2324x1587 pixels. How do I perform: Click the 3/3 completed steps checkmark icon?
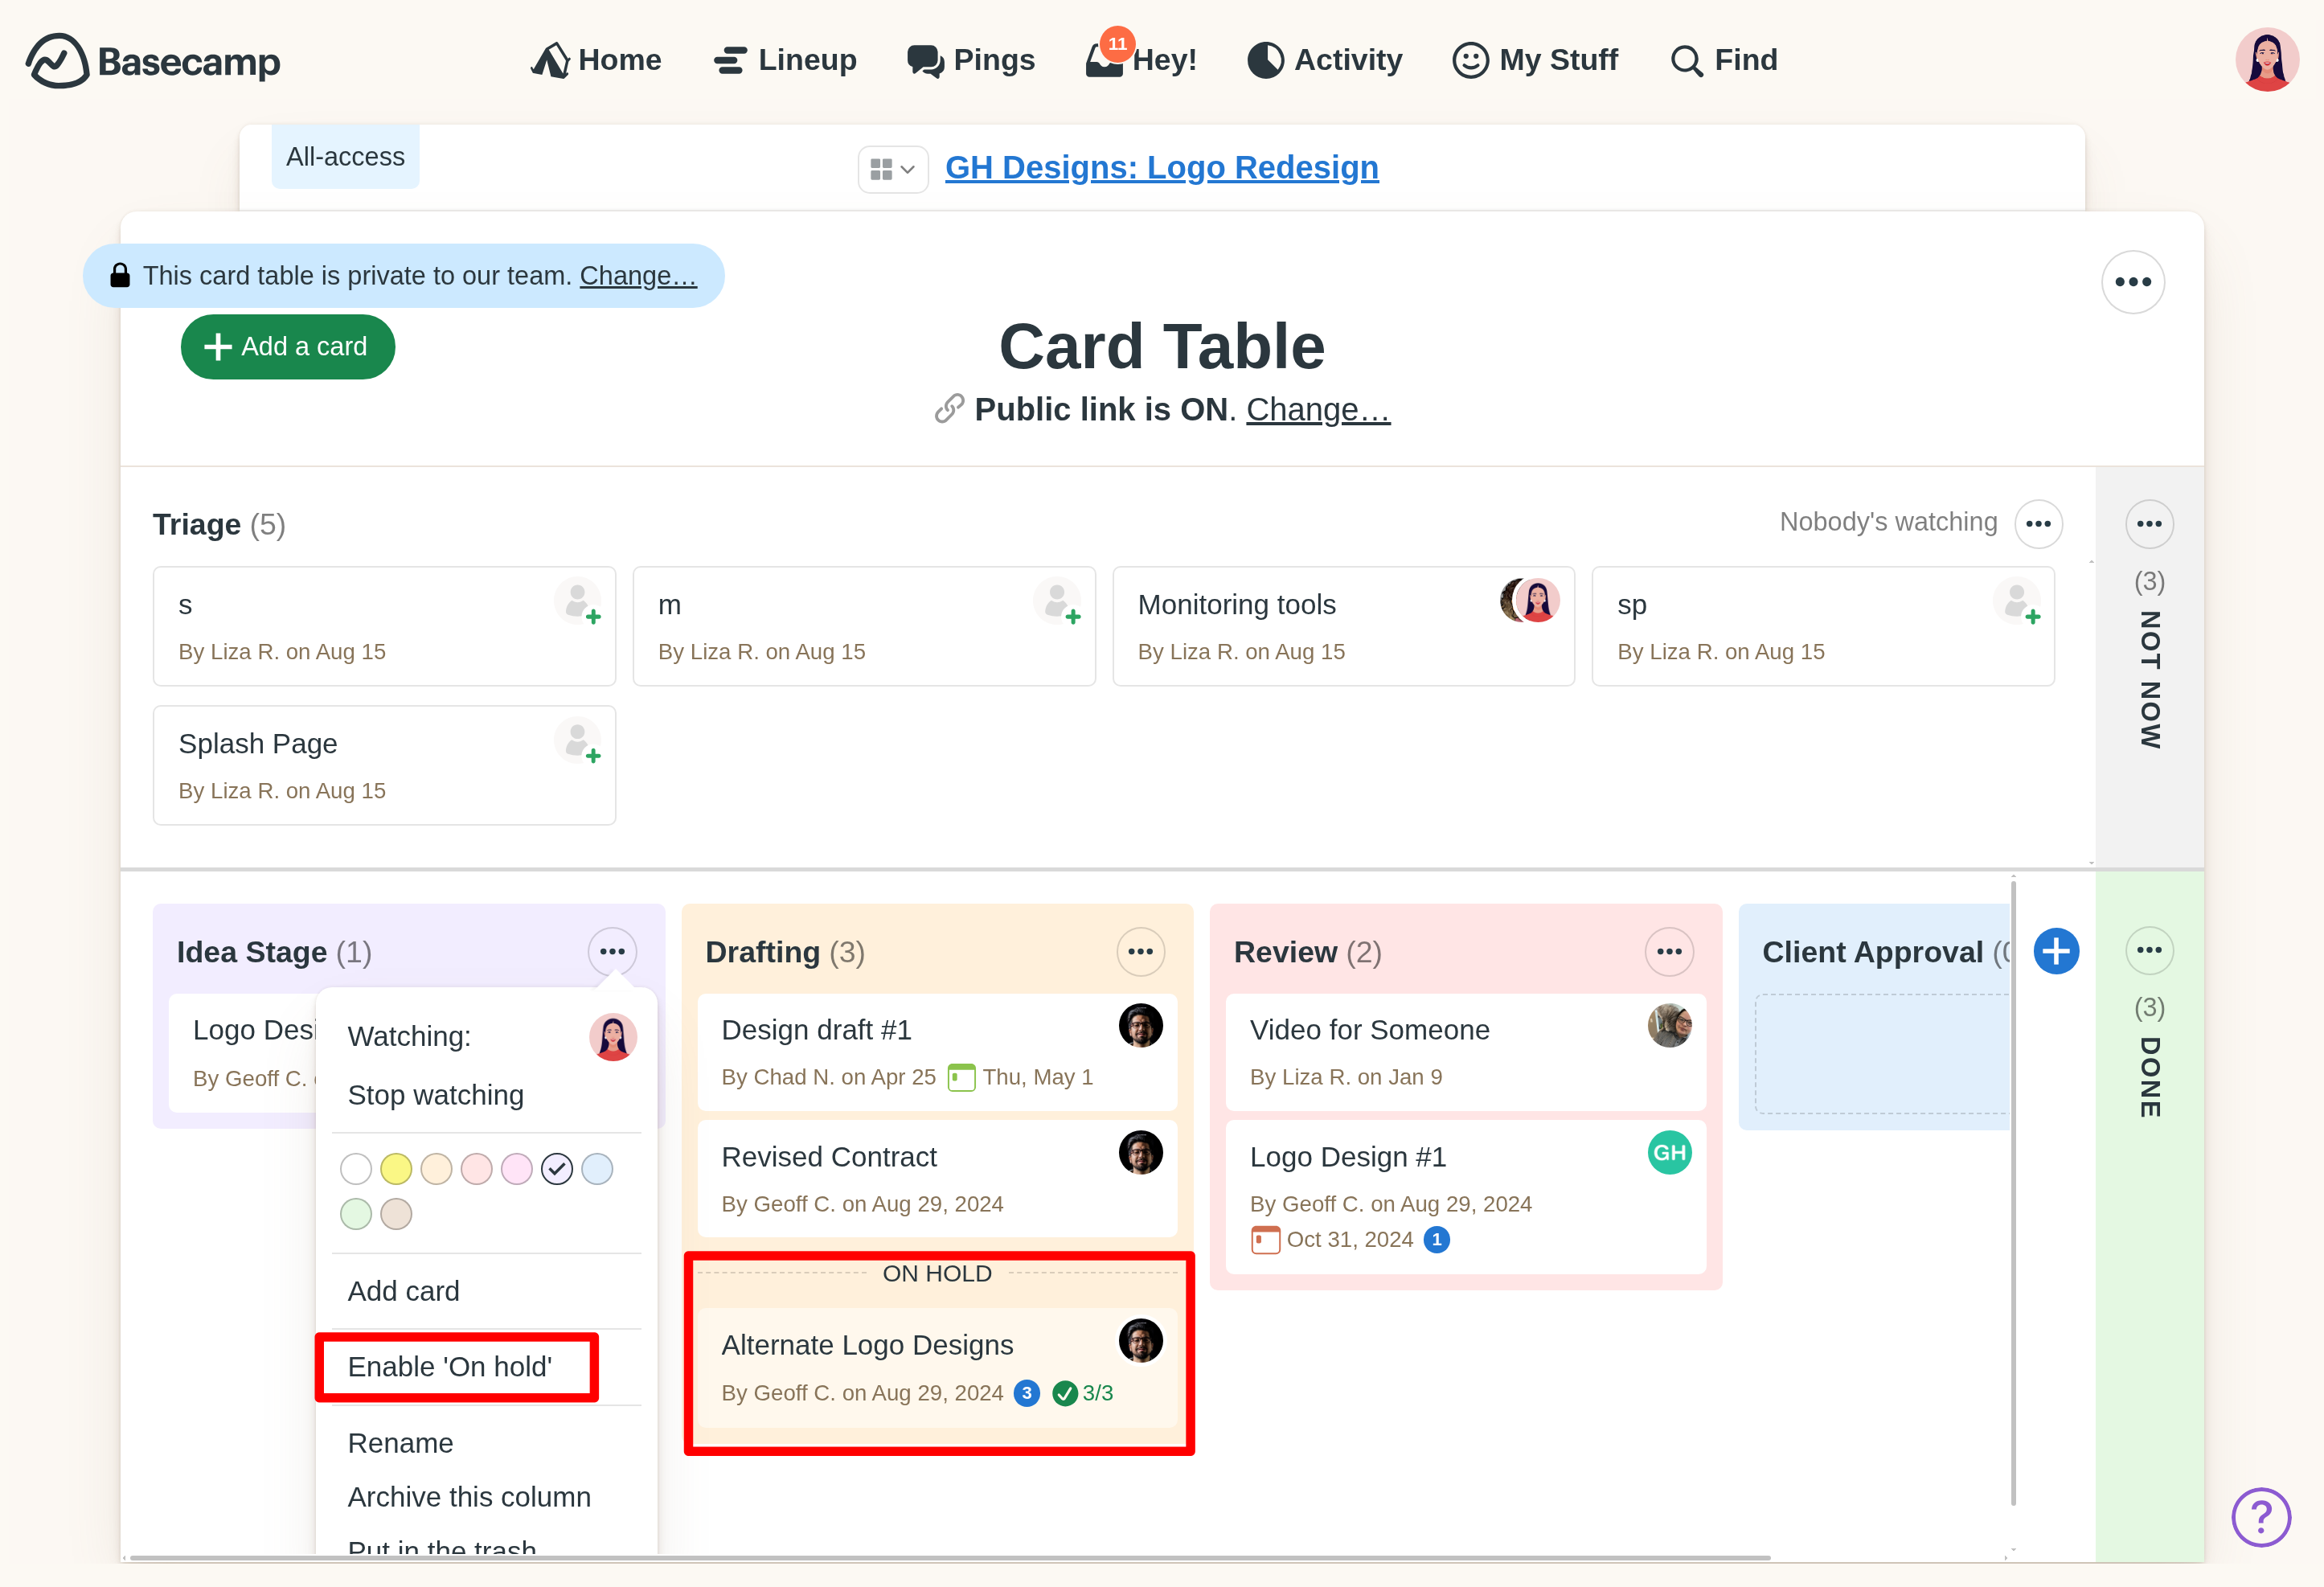pos(1065,1393)
